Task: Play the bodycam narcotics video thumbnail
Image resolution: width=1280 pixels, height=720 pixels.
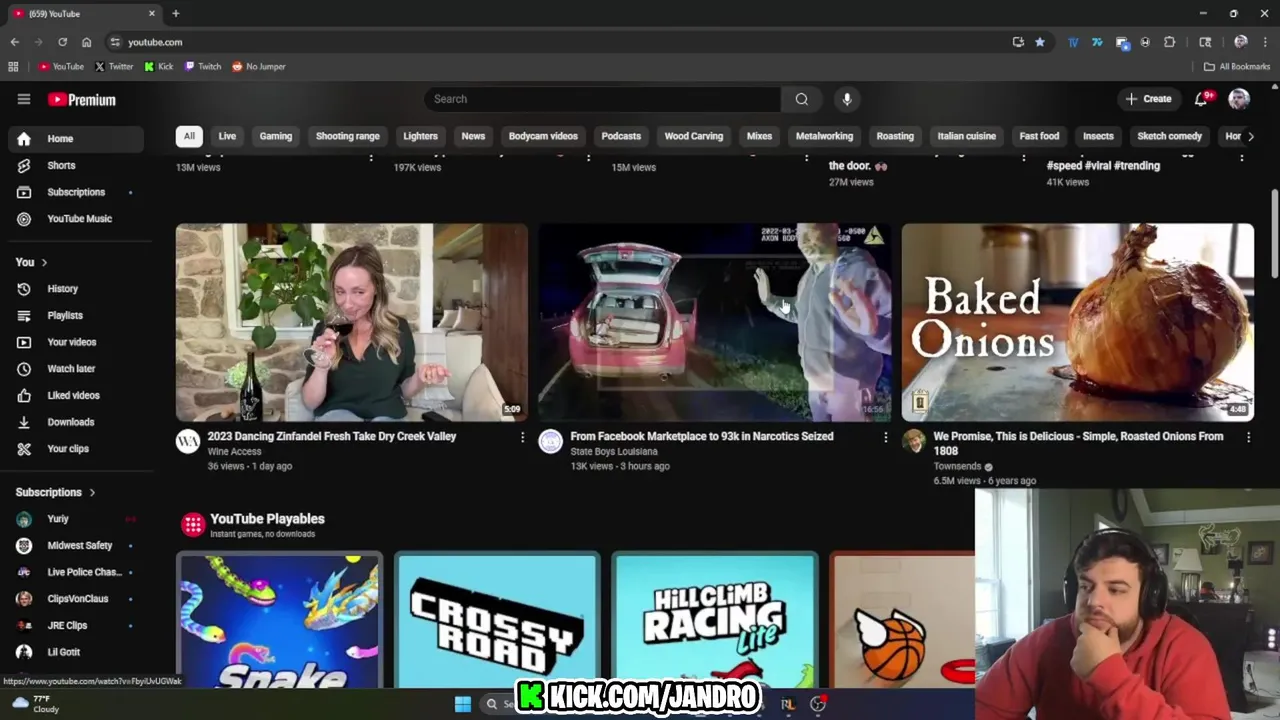Action: click(715, 322)
